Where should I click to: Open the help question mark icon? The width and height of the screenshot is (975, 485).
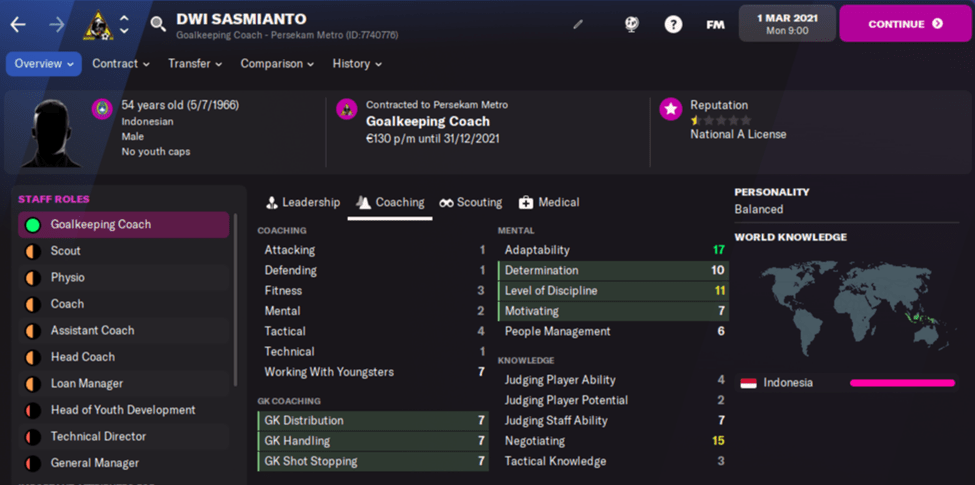coord(673,24)
